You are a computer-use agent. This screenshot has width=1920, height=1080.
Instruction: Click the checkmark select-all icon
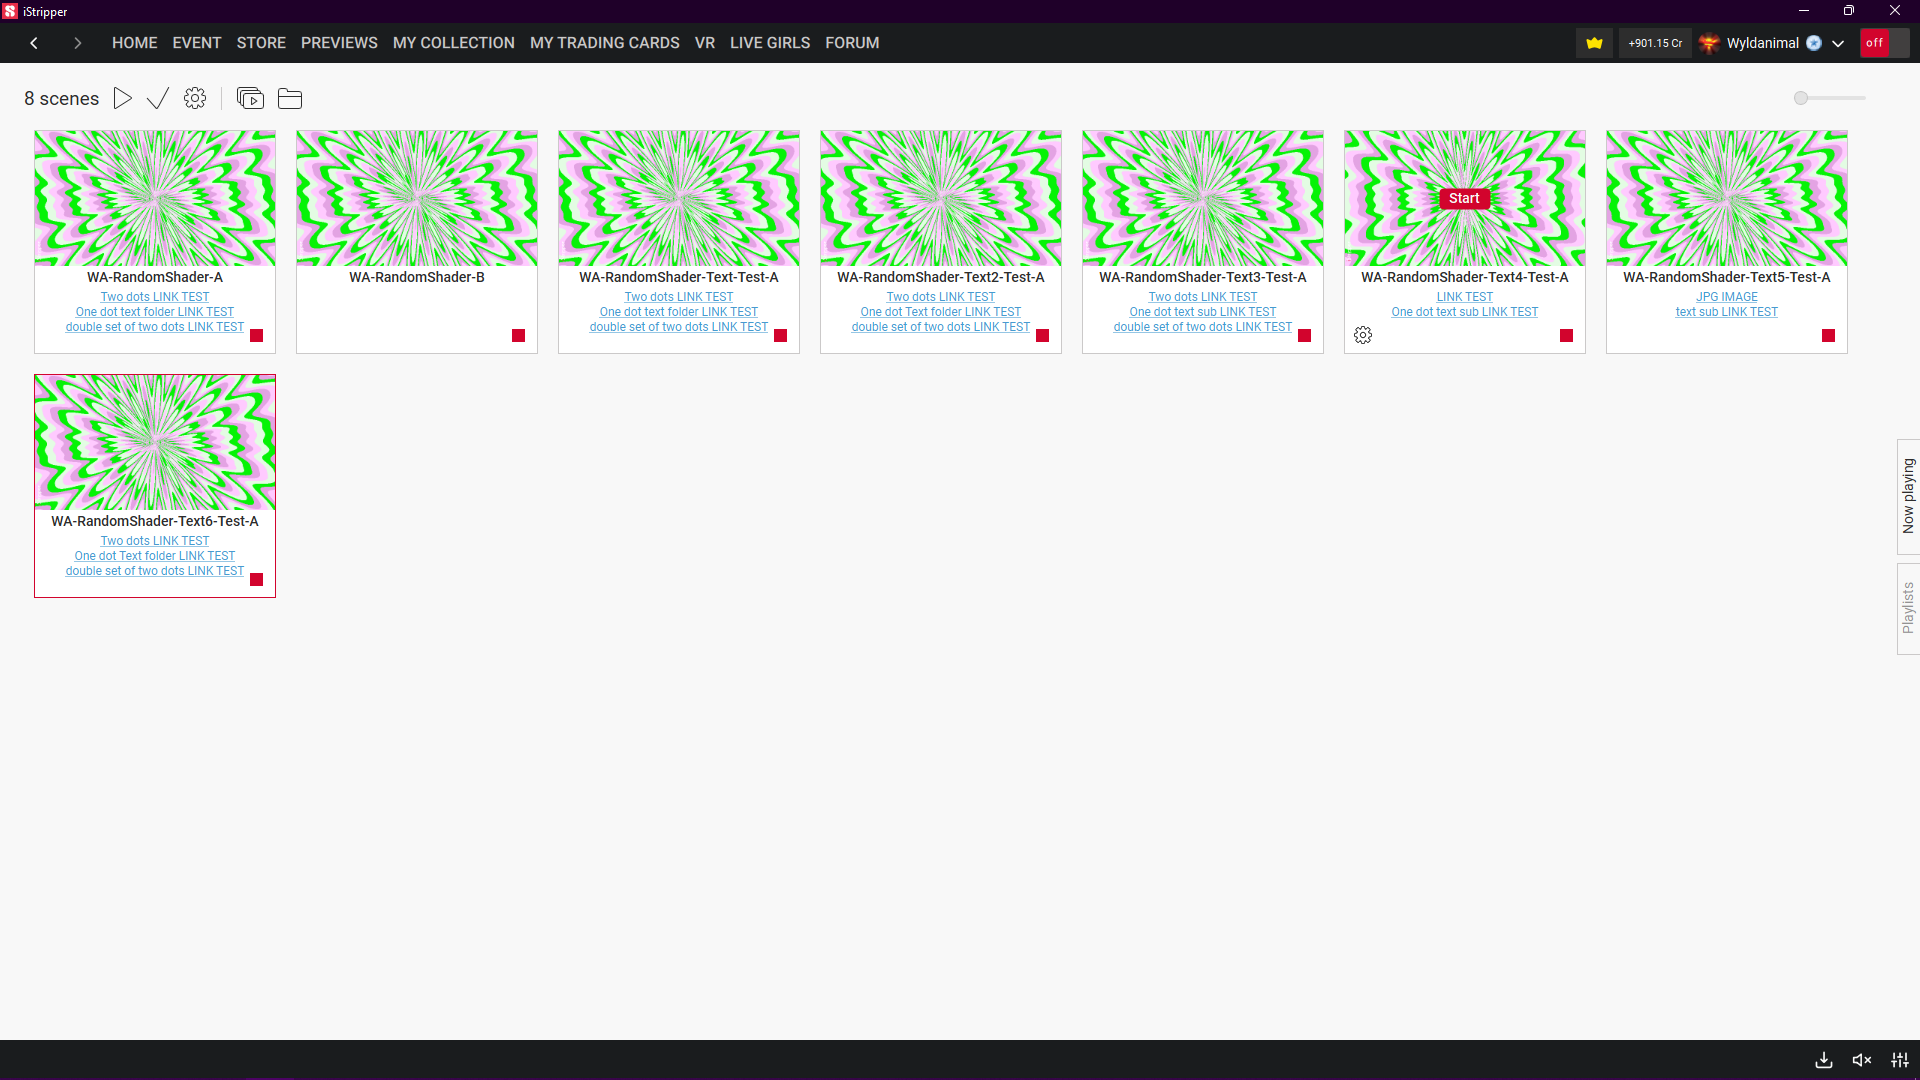click(x=158, y=98)
